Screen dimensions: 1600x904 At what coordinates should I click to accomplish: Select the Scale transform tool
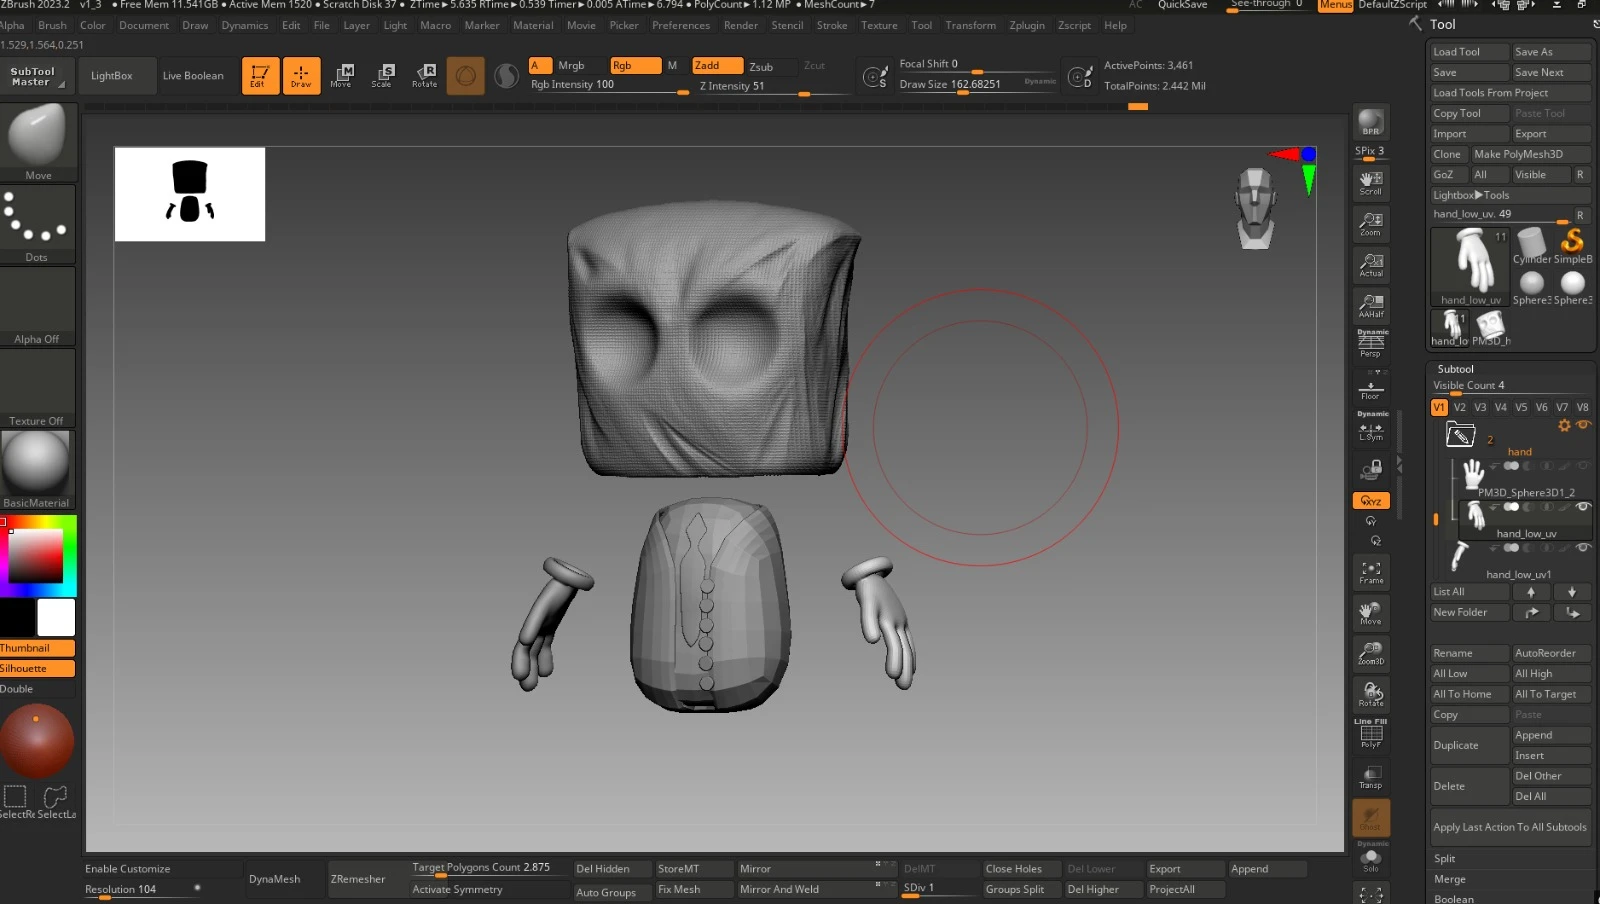coord(382,75)
